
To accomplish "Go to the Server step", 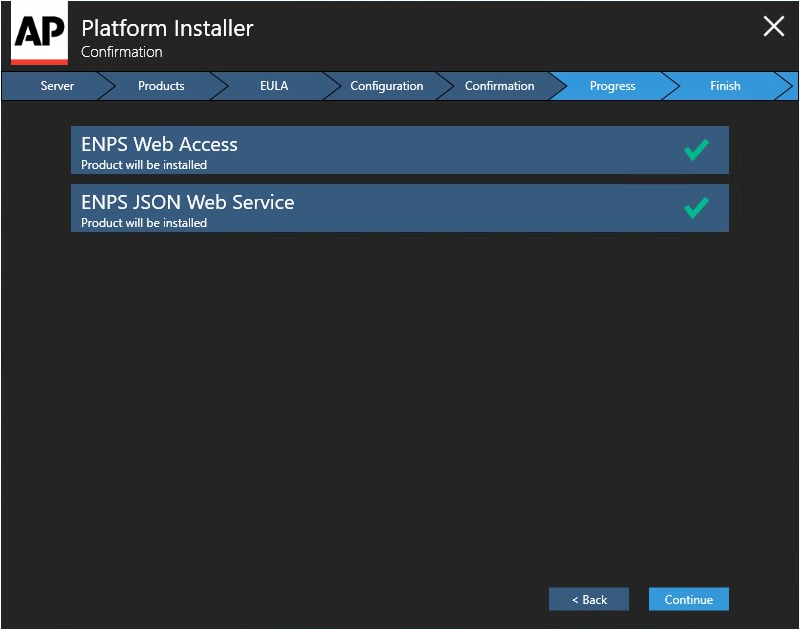I will (x=57, y=86).
